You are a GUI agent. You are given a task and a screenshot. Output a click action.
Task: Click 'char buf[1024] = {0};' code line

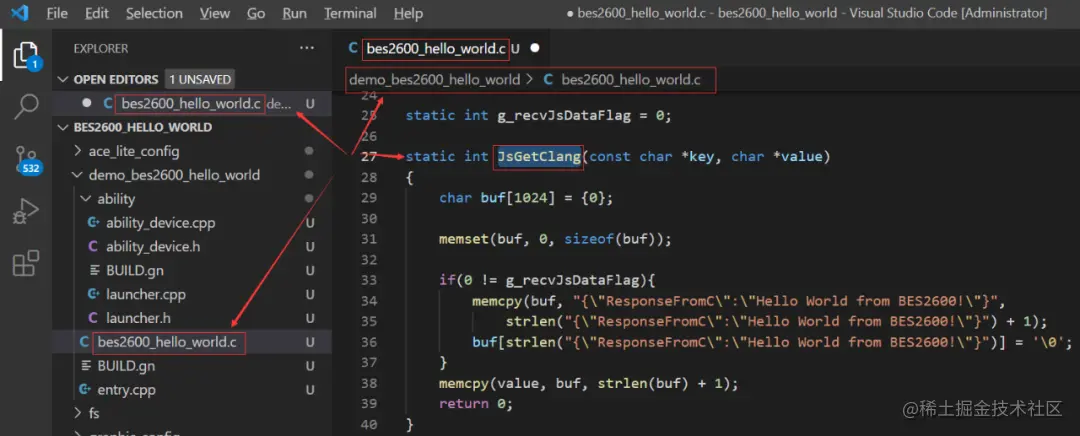pyautogui.click(x=526, y=198)
